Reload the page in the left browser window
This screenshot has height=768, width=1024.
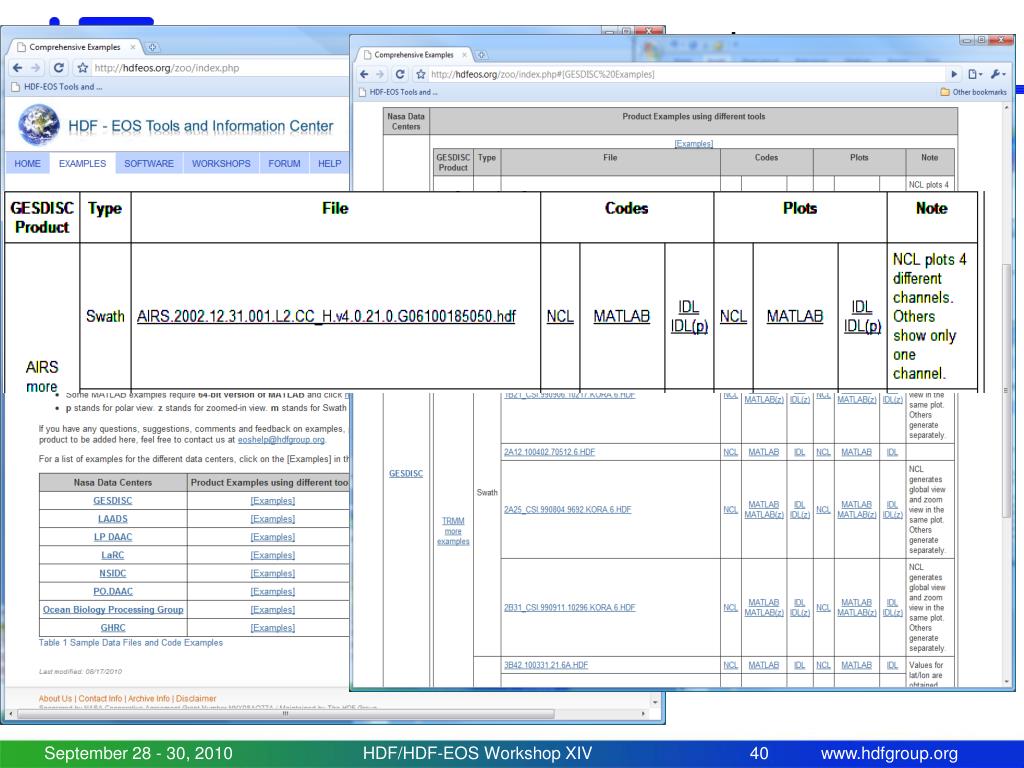pyautogui.click(x=59, y=67)
